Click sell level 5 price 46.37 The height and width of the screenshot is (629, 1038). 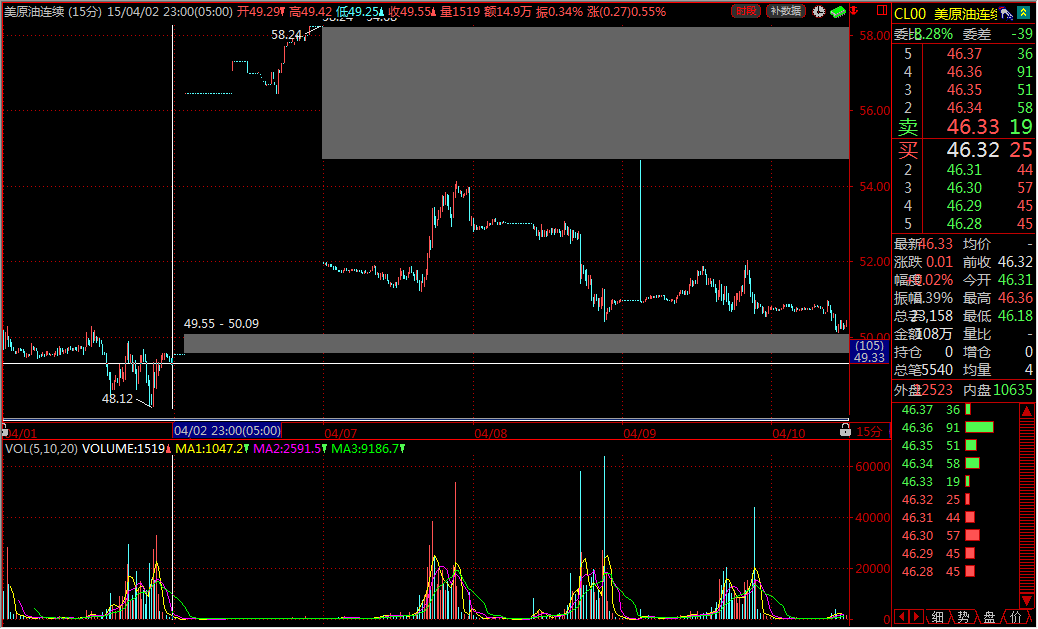(964, 54)
